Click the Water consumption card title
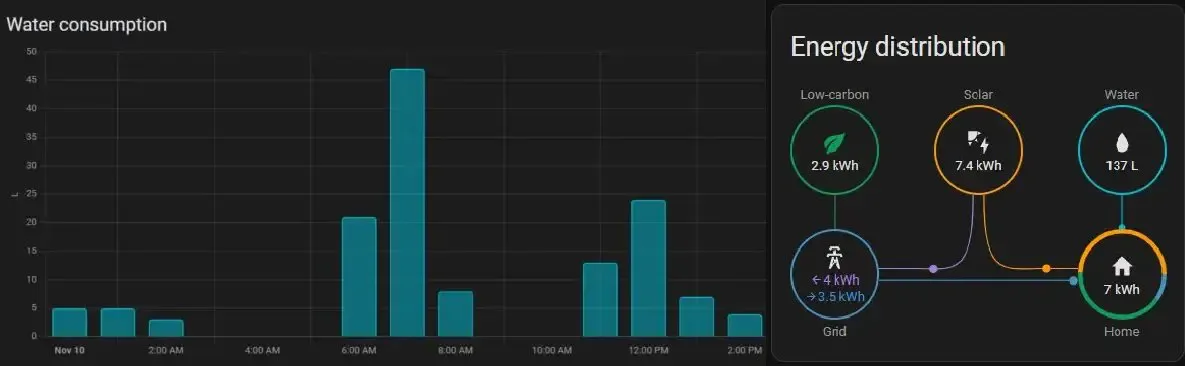Screen dimensions: 1185x366 [x=86, y=24]
